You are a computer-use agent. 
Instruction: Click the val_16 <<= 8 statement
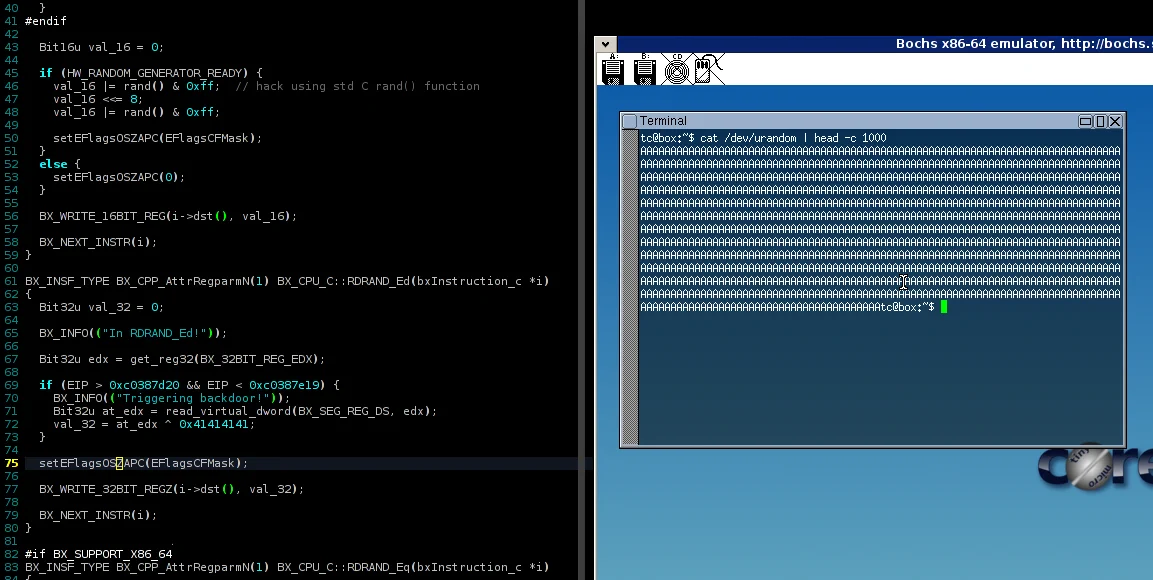[x=98, y=99]
